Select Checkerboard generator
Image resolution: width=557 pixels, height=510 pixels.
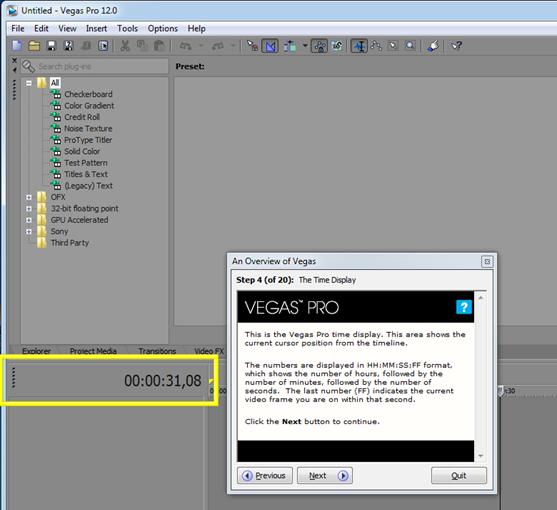point(88,94)
